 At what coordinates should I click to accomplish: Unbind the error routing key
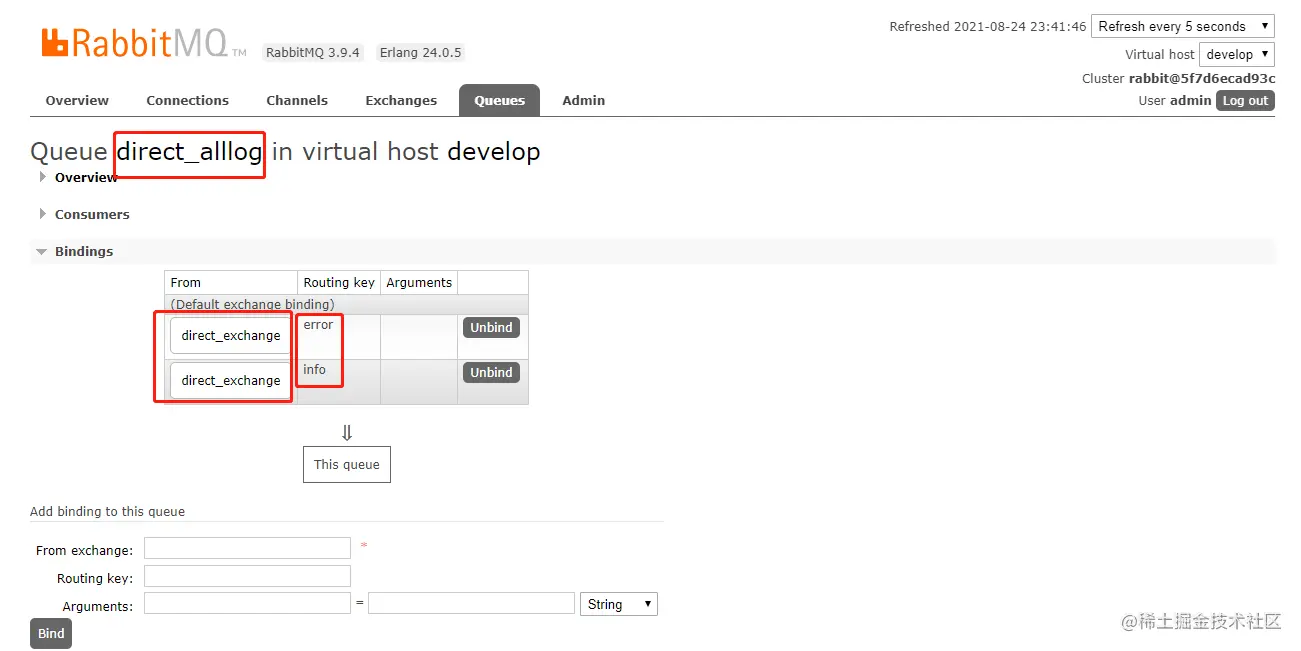pos(491,327)
